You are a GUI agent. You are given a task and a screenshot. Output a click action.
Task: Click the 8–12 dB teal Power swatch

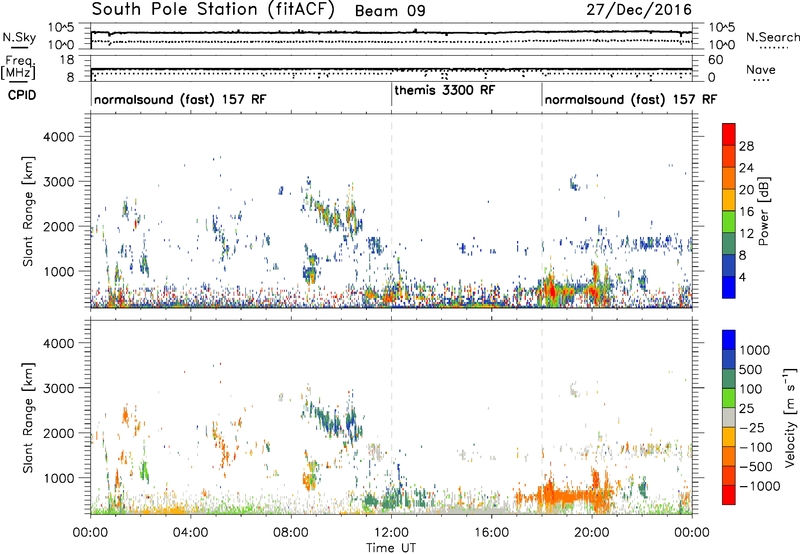729,244
